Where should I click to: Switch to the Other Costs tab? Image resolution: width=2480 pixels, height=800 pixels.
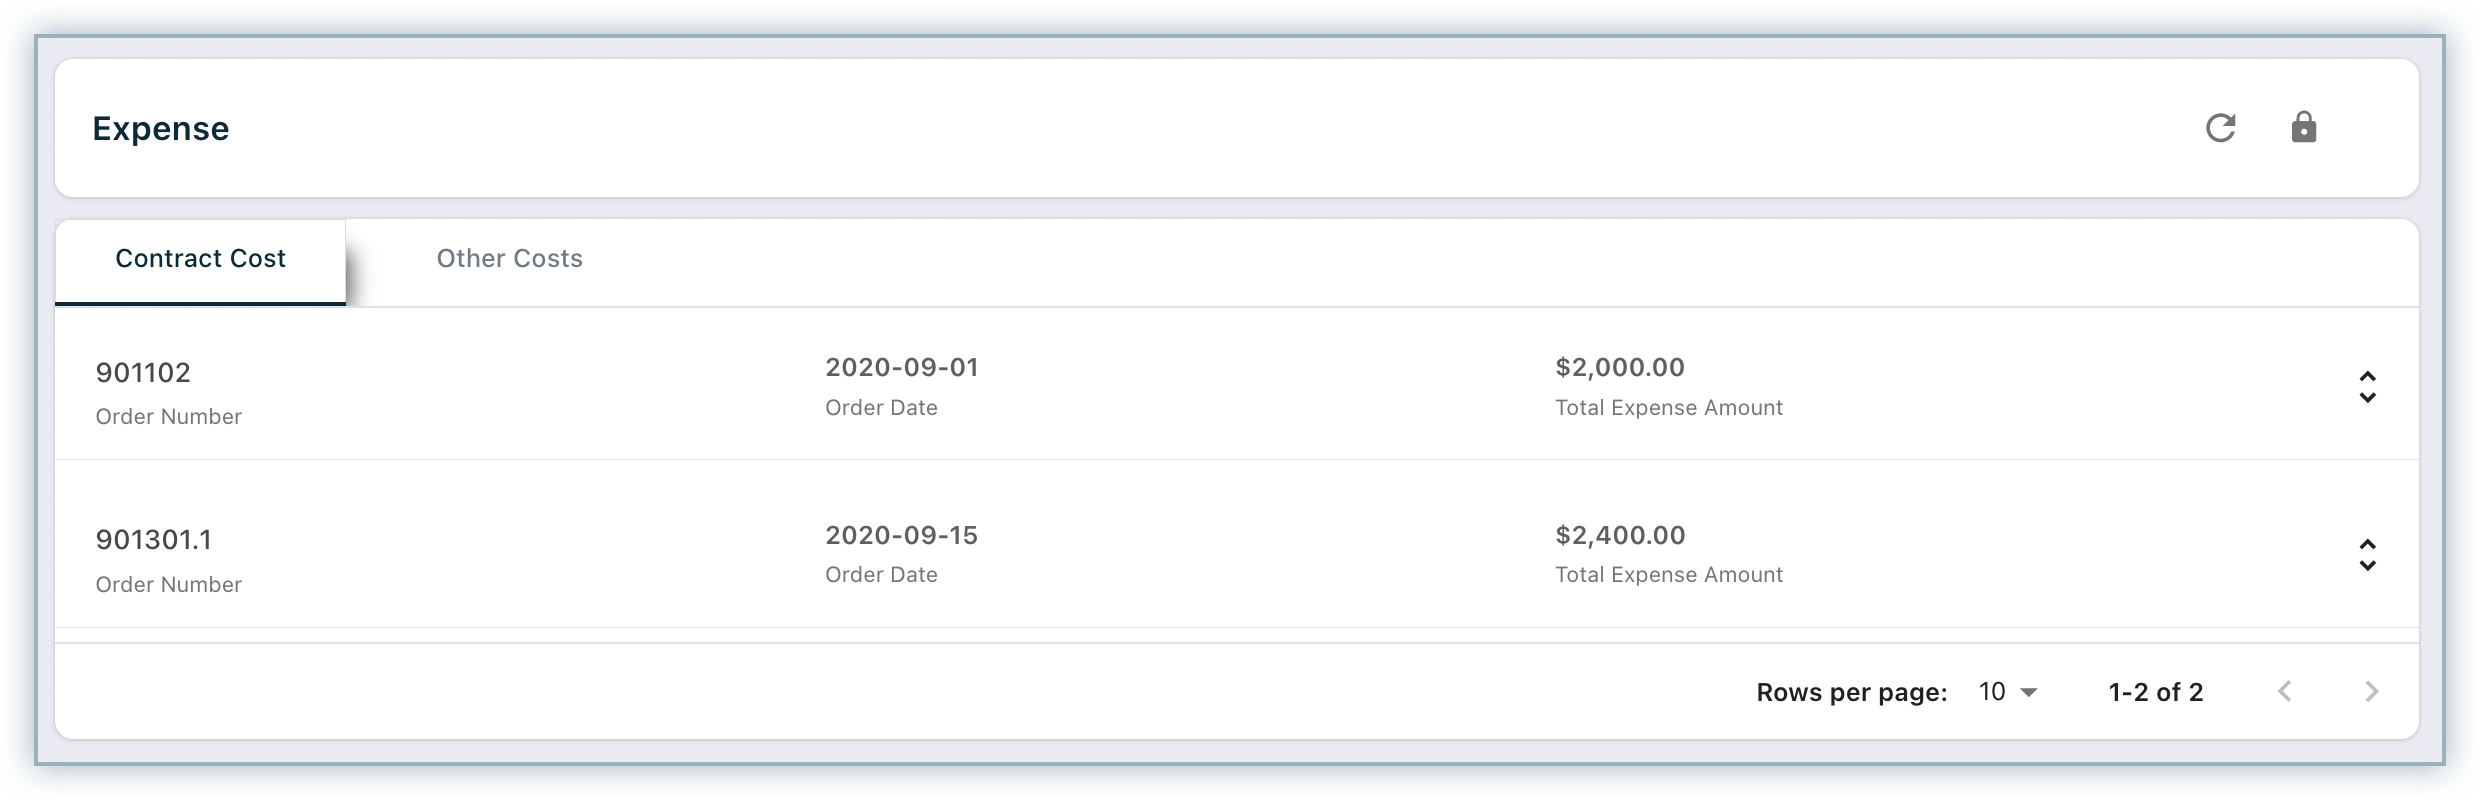(509, 259)
